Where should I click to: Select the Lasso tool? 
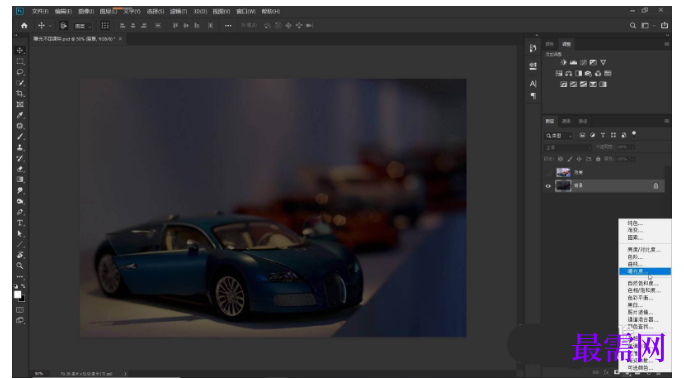pos(20,72)
